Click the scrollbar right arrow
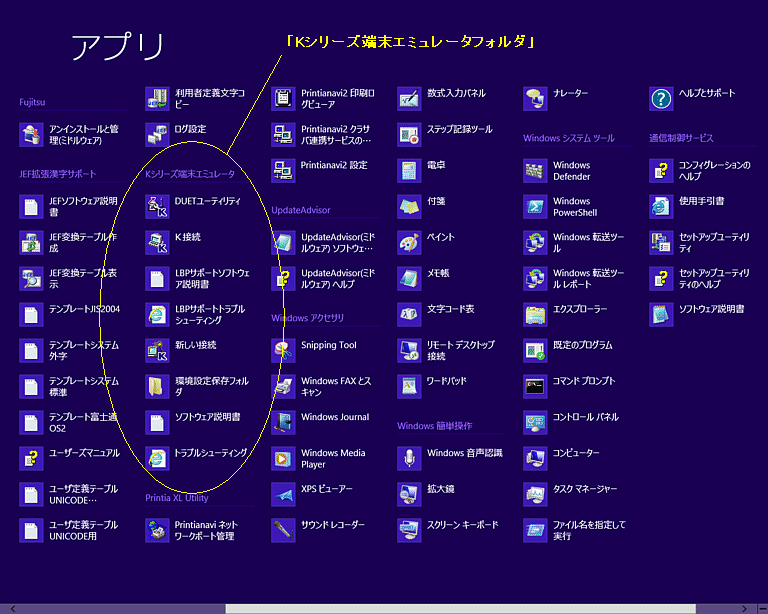The width and height of the screenshot is (768, 614). pyautogui.click(x=744, y=609)
